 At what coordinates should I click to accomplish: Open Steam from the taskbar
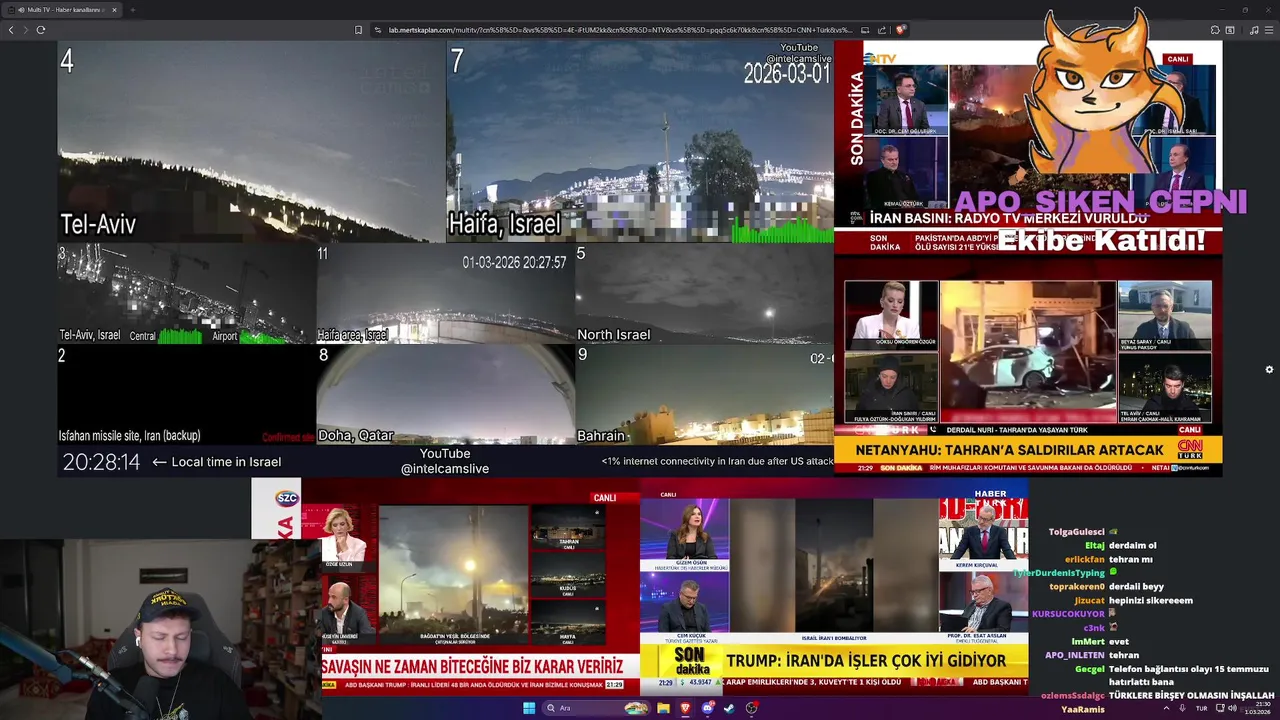(x=729, y=708)
